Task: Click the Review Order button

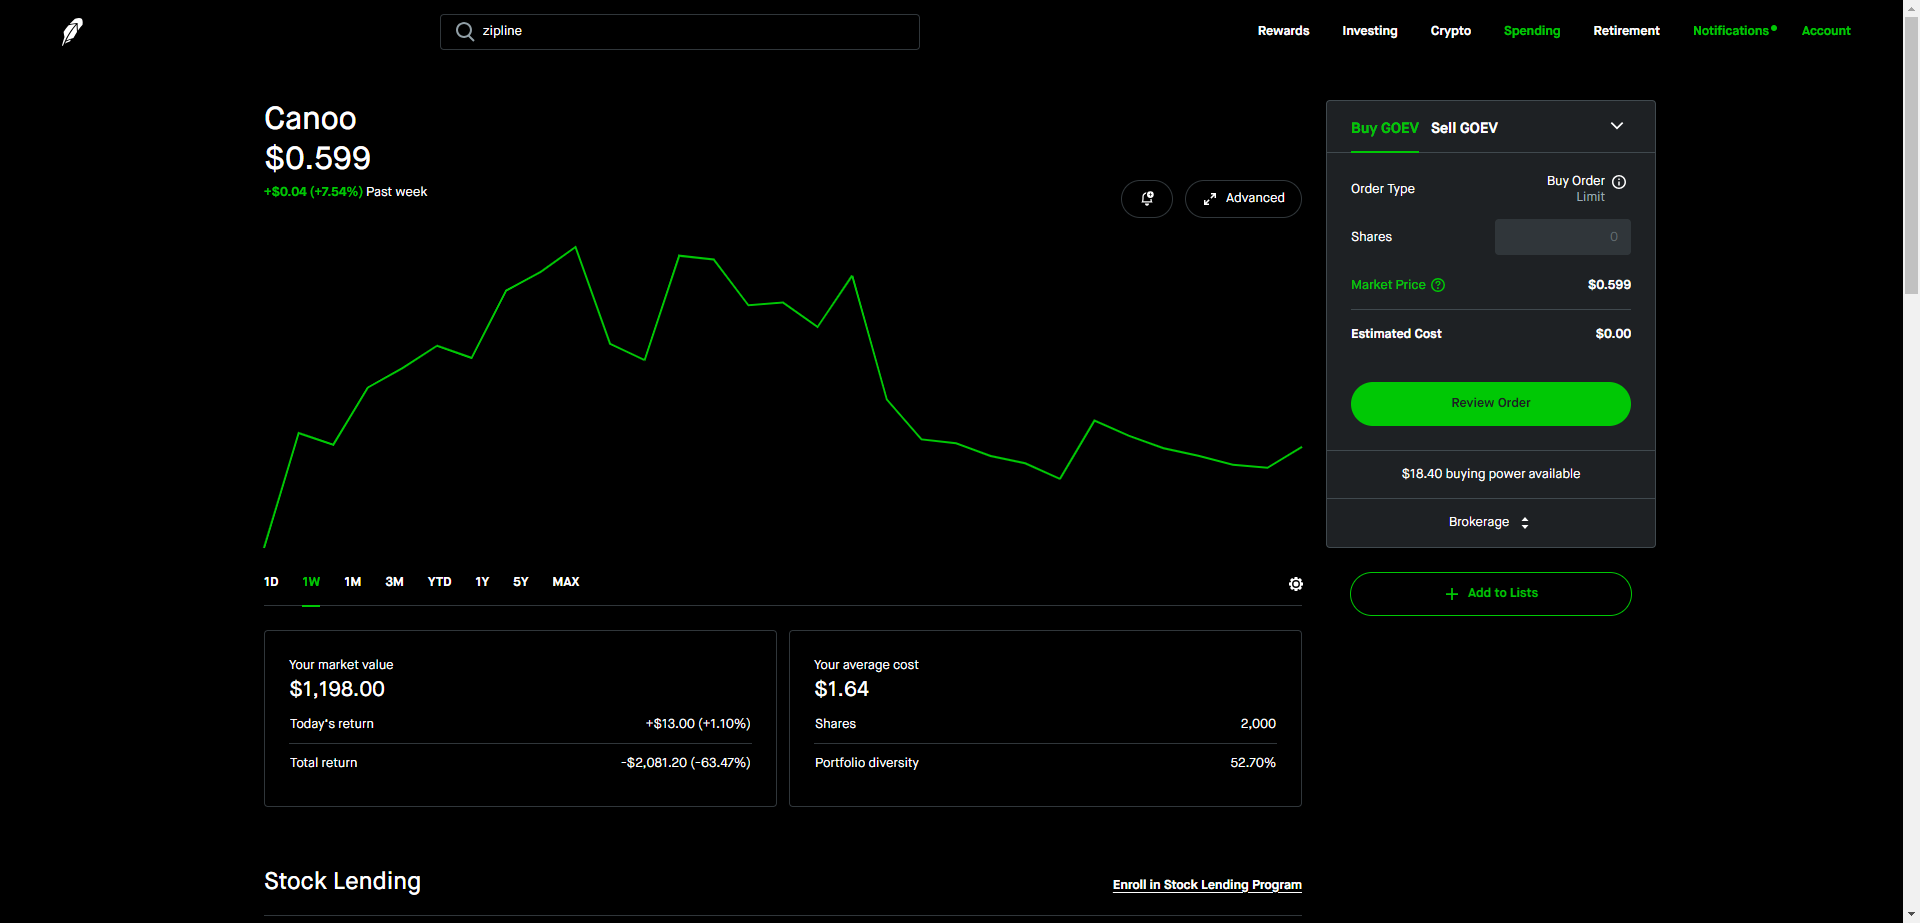Action: [x=1490, y=404]
